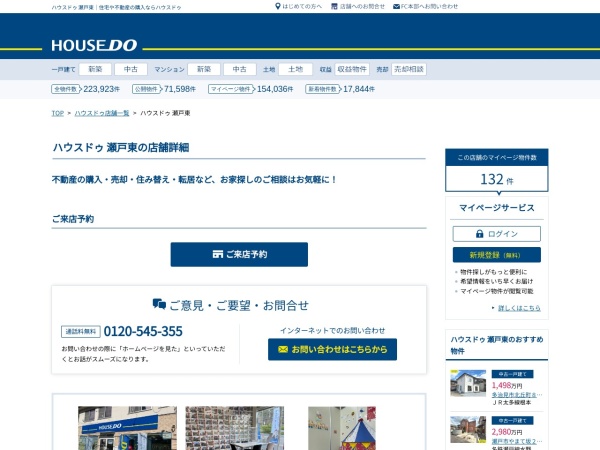Select 一戸建て 新築 menu item

pyautogui.click(x=95, y=69)
